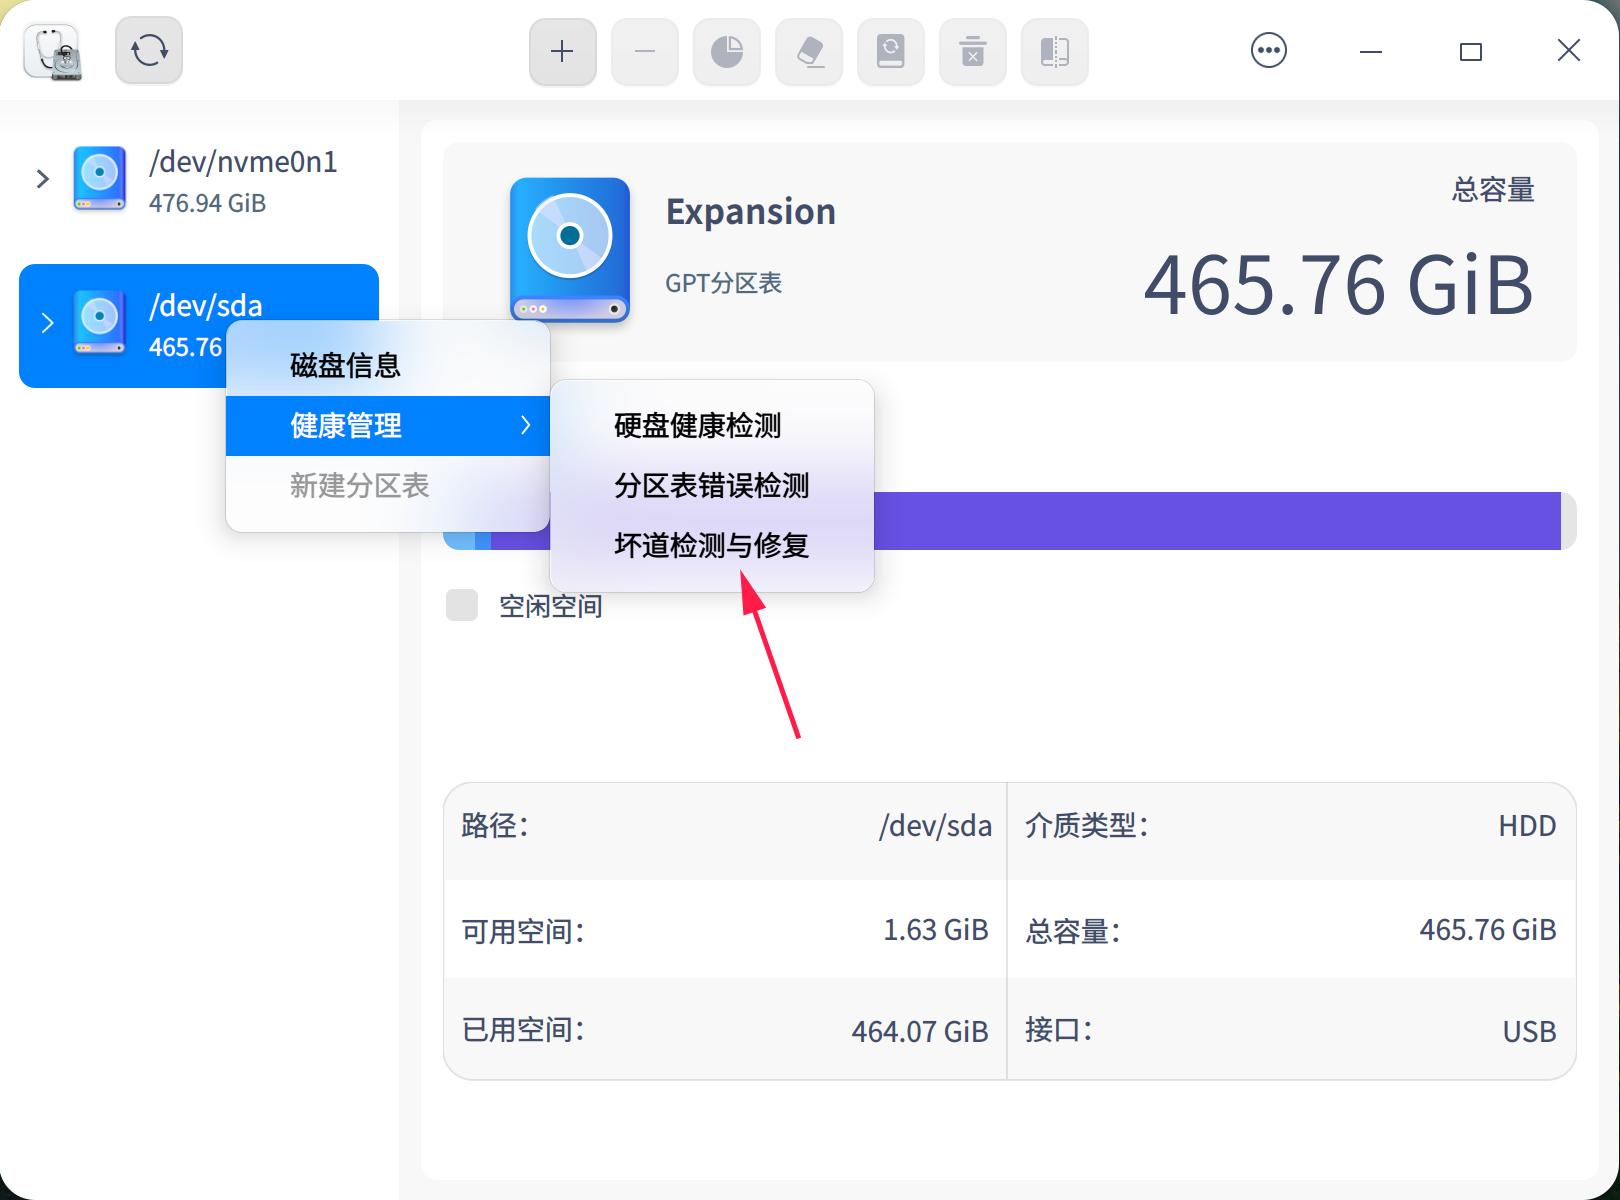The height and width of the screenshot is (1200, 1620).
Task: Click the HDD media type value
Action: point(1527,826)
